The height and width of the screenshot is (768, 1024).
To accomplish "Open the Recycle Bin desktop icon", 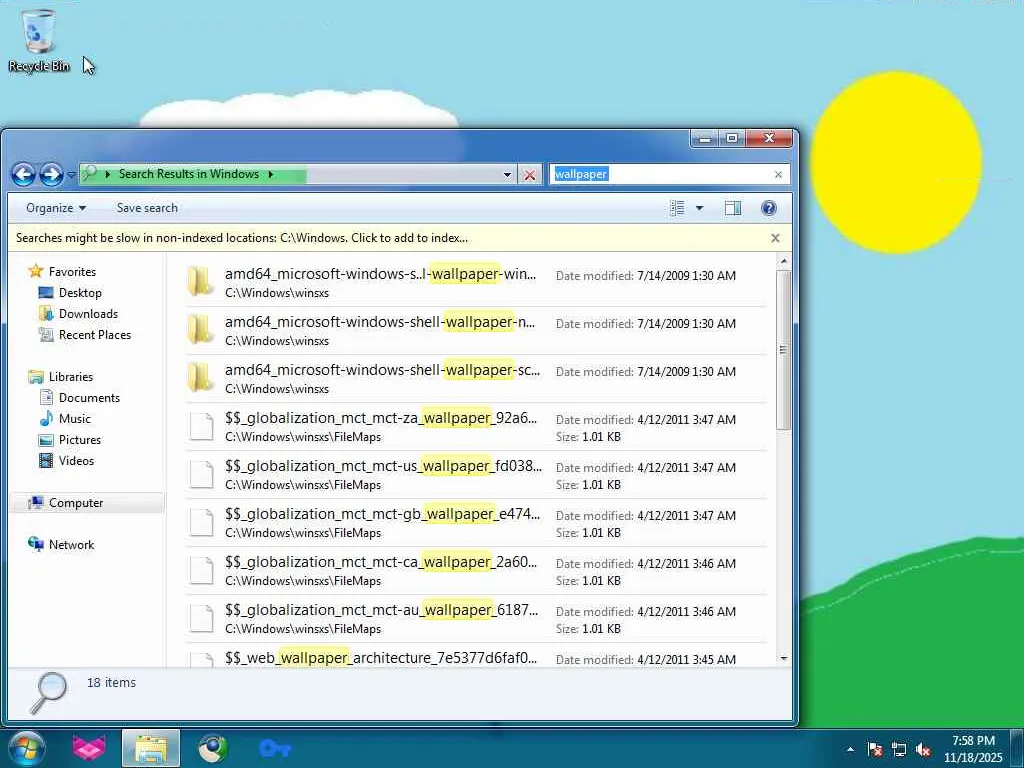I will click(39, 40).
